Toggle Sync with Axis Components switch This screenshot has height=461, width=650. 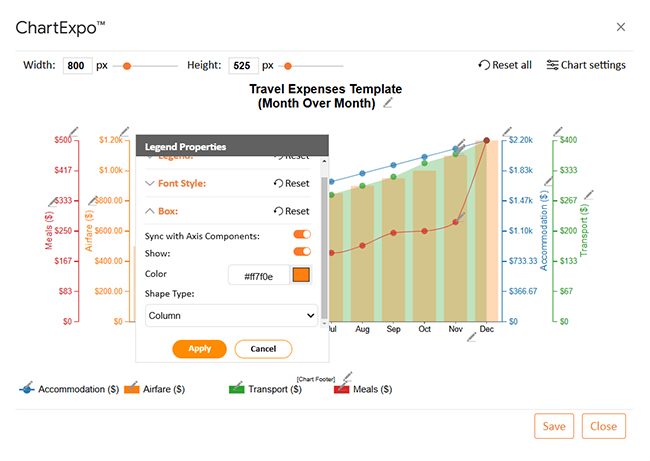coord(302,234)
